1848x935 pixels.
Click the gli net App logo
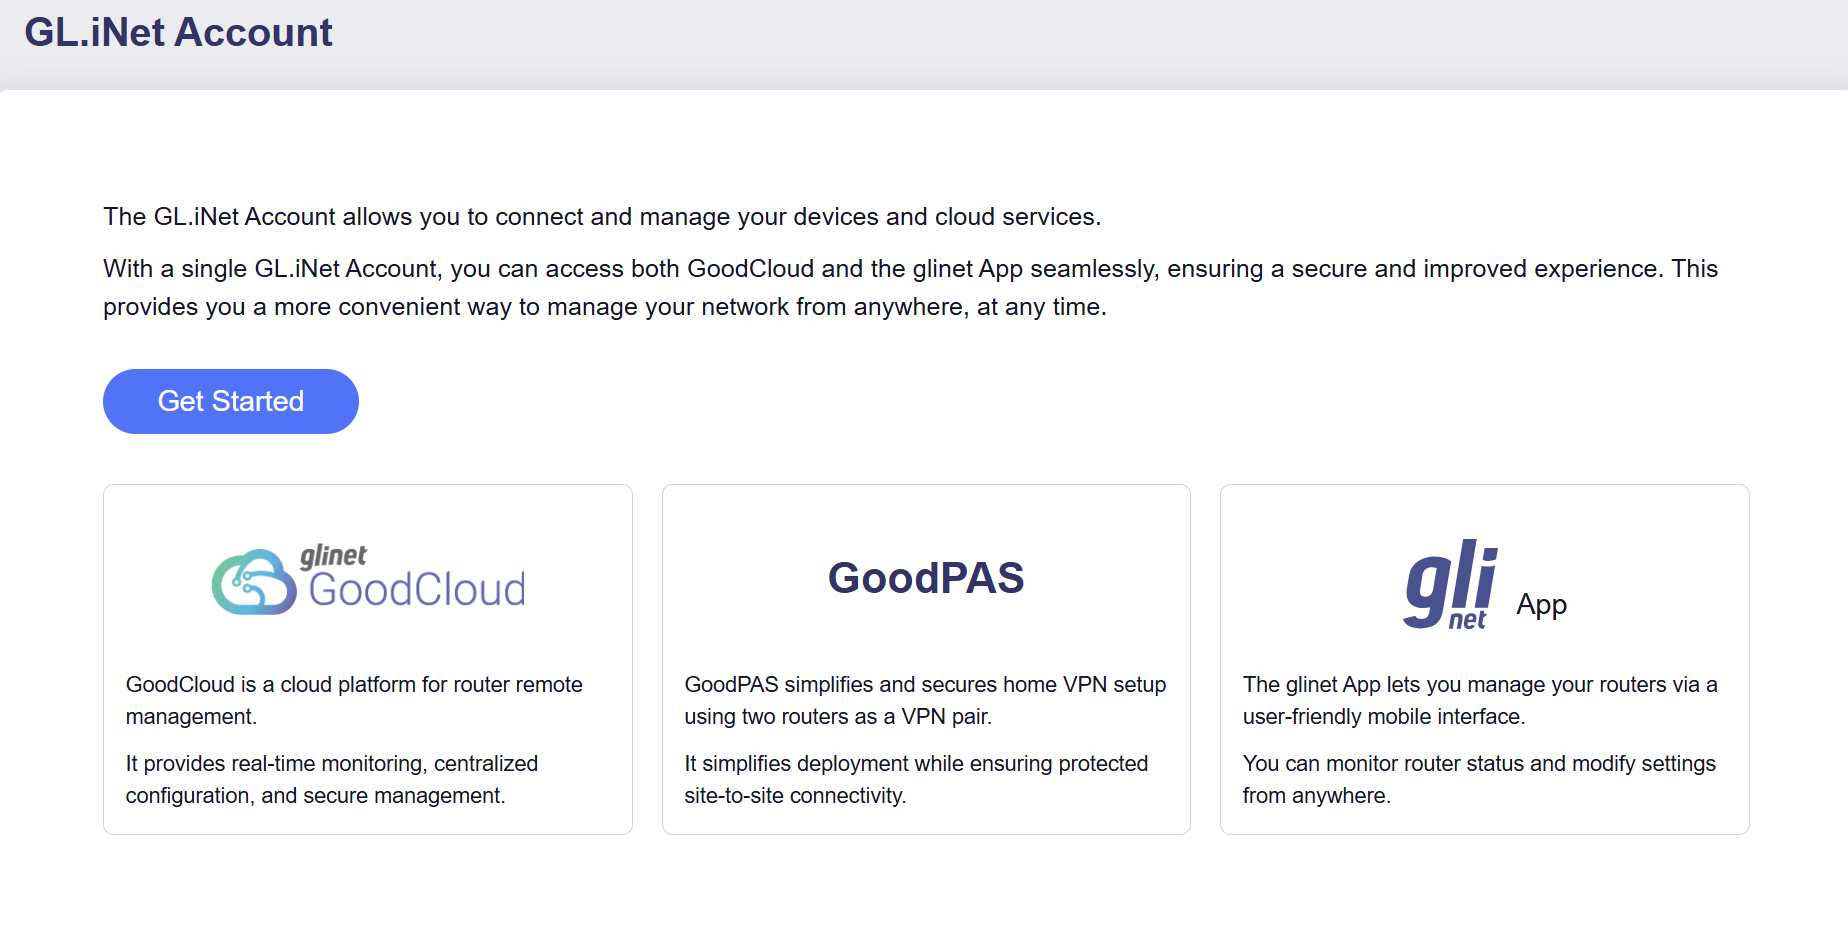click(1451, 585)
